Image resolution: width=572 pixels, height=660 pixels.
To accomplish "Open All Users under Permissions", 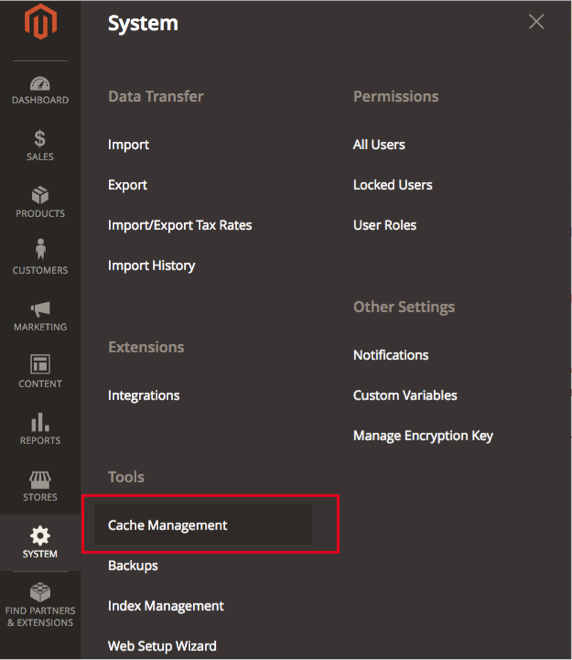I will 379,145.
